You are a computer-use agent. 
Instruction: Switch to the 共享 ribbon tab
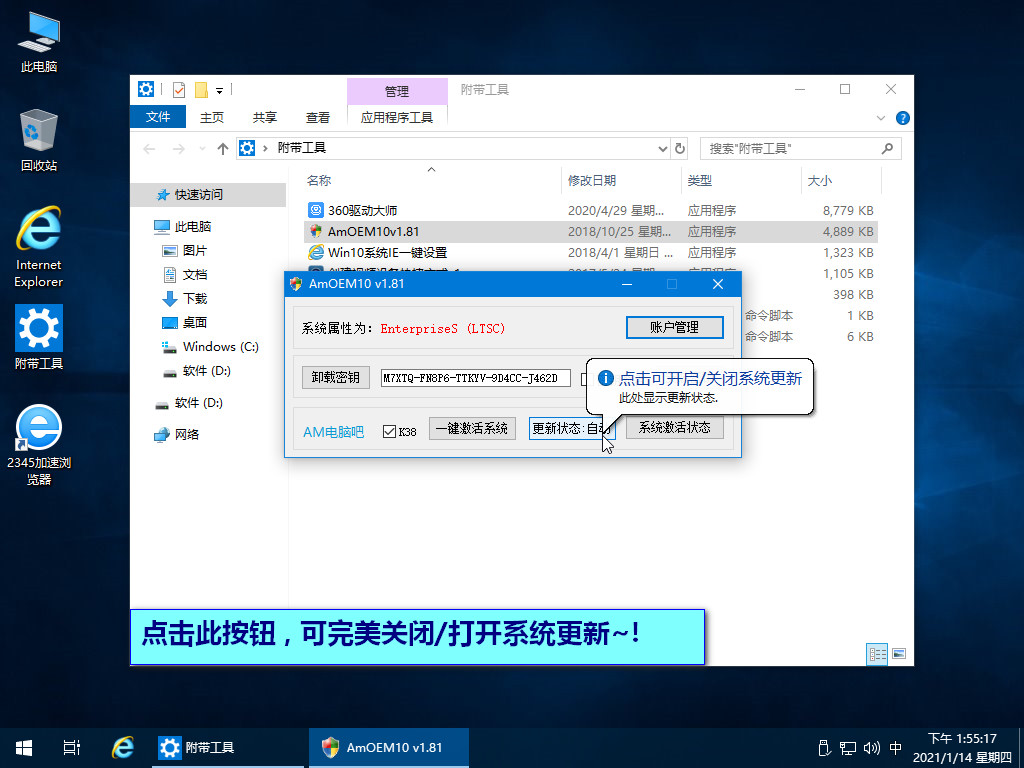pyautogui.click(x=264, y=117)
